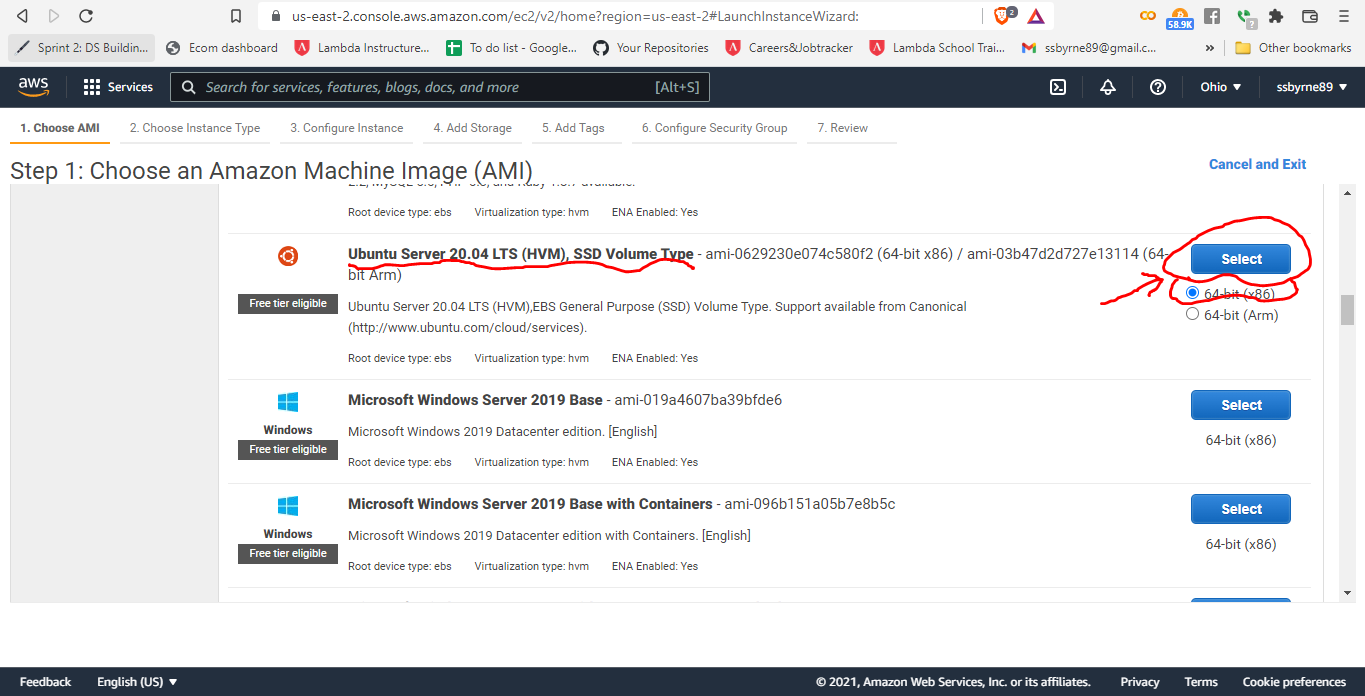Click the Windows logo for Server 2019 Base
Viewport: 1365px width, 696px height.
coord(288,402)
